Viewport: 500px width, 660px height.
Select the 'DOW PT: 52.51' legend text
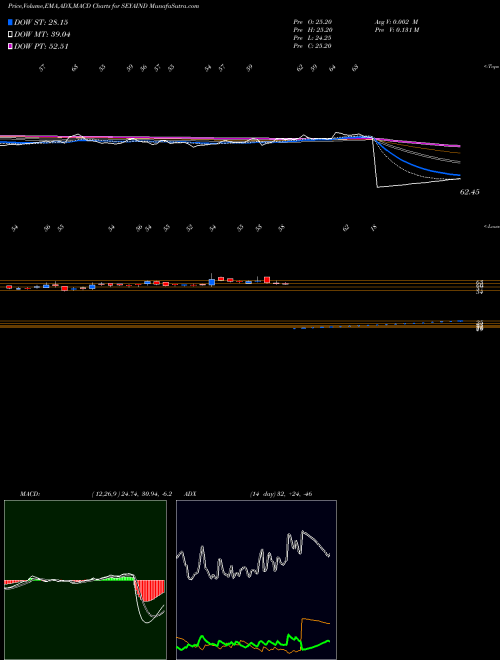(x=41, y=47)
